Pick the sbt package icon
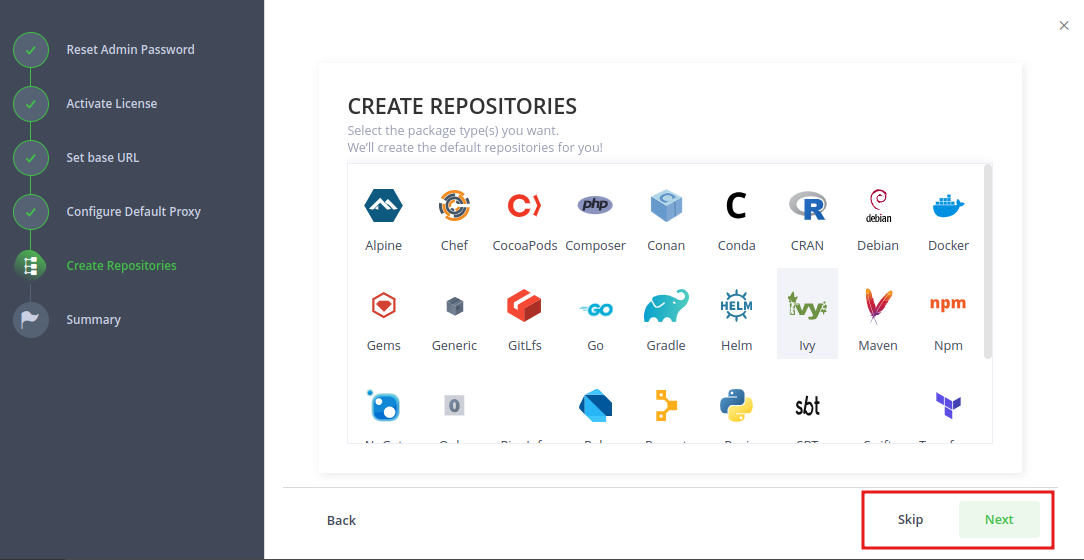Screen dimensions: 1084x560 (x=807, y=406)
